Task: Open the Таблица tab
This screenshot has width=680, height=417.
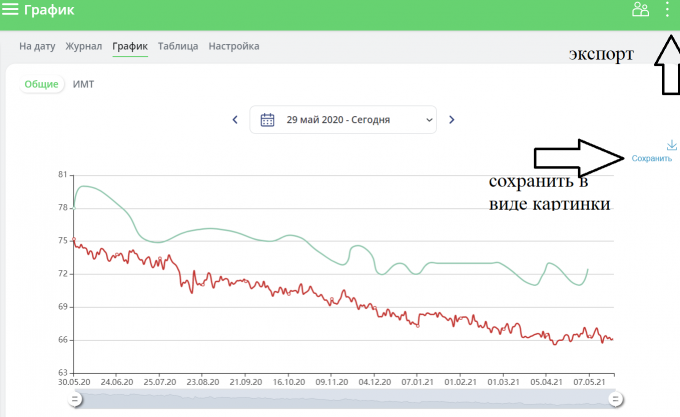Action: pos(178,46)
